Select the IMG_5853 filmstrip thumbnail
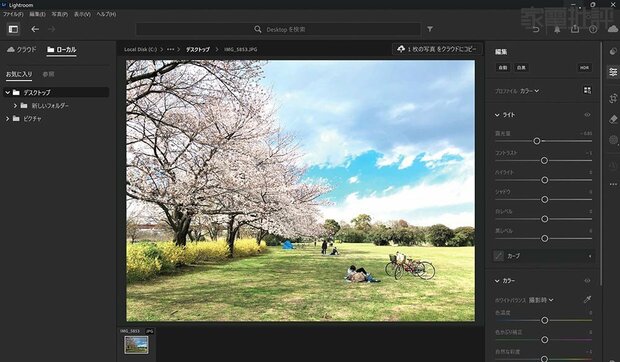This screenshot has height=362, width=620. click(x=136, y=345)
